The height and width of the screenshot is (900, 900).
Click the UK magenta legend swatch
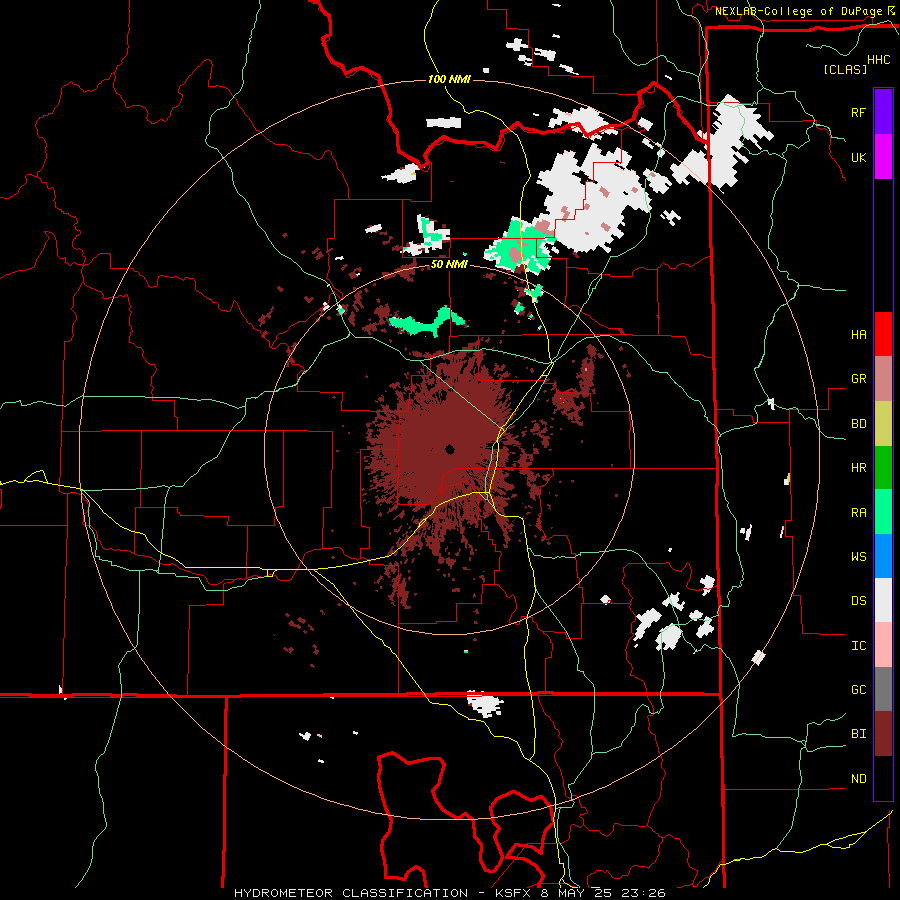[x=883, y=157]
